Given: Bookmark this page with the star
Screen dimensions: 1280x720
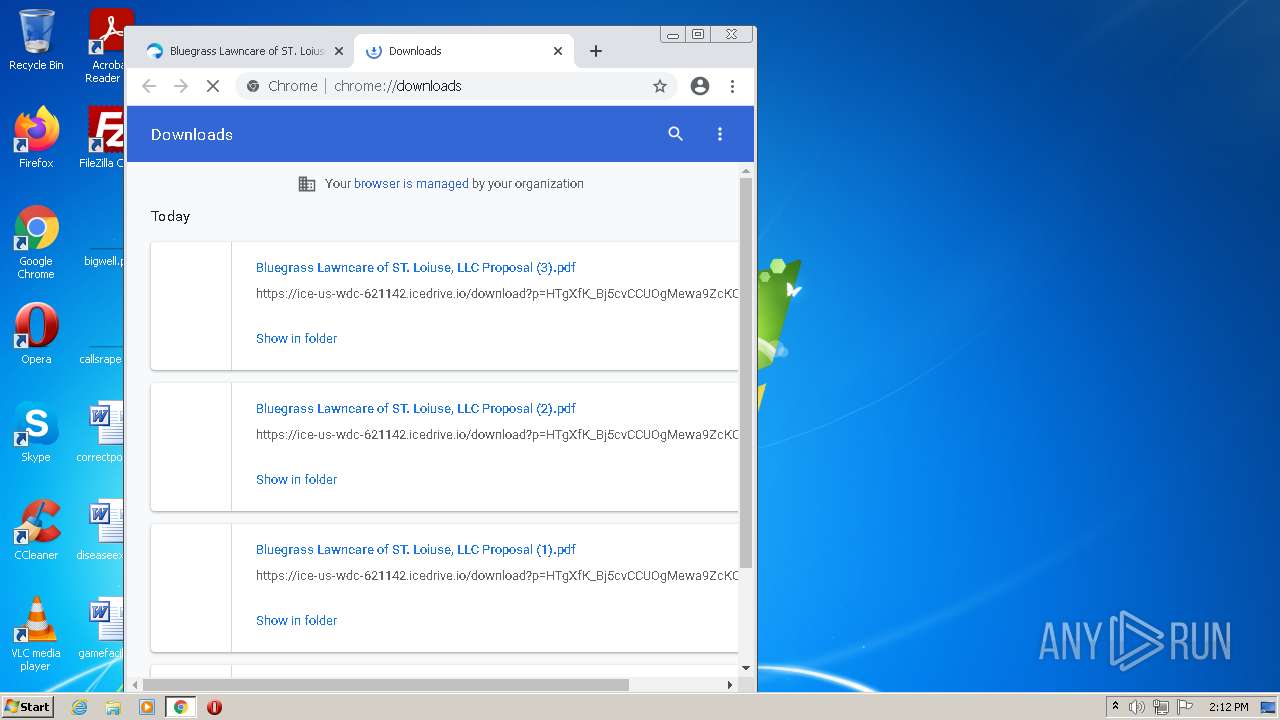Looking at the screenshot, I should point(660,86).
